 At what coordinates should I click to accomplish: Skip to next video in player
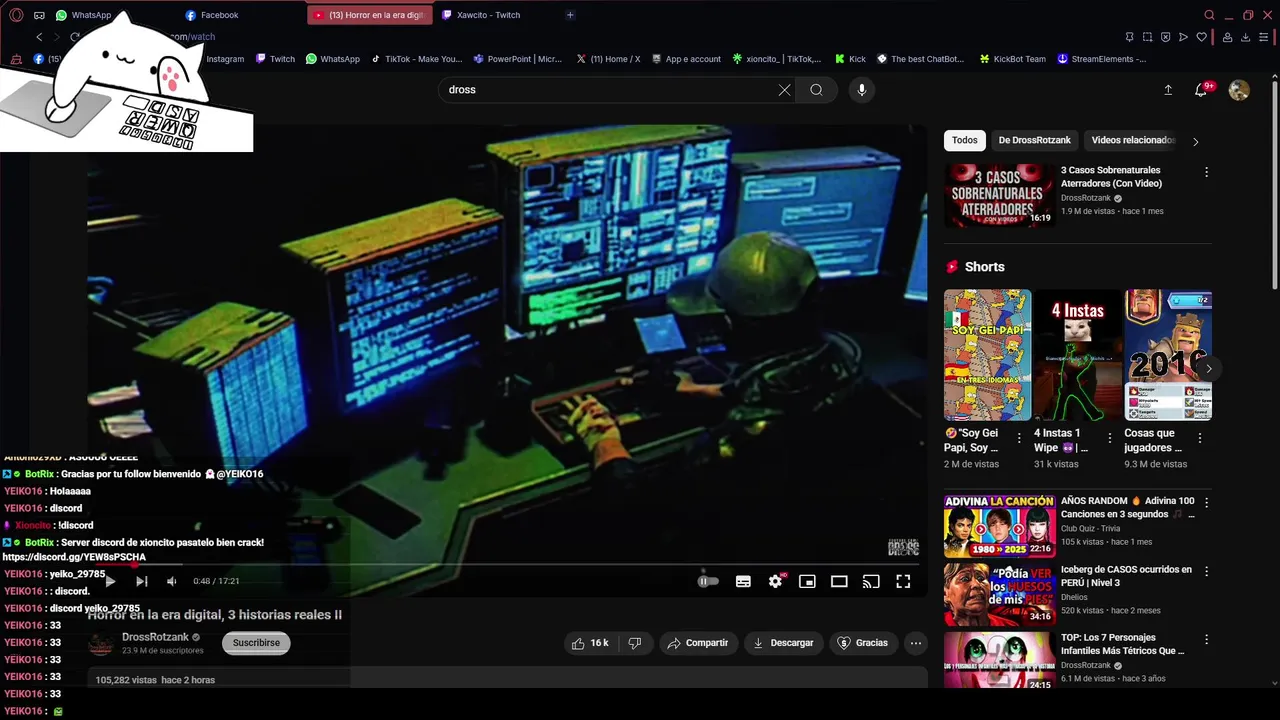click(x=142, y=581)
